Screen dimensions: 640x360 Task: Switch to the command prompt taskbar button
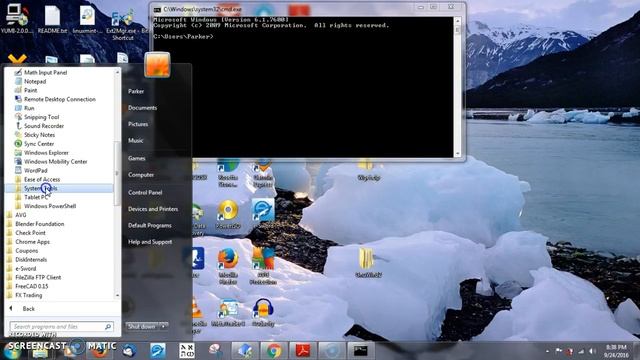coord(360,351)
